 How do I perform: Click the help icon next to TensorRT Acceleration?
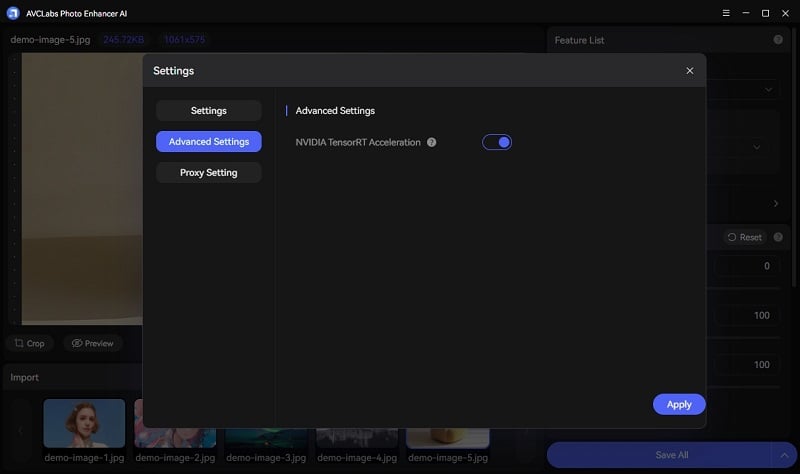432,142
